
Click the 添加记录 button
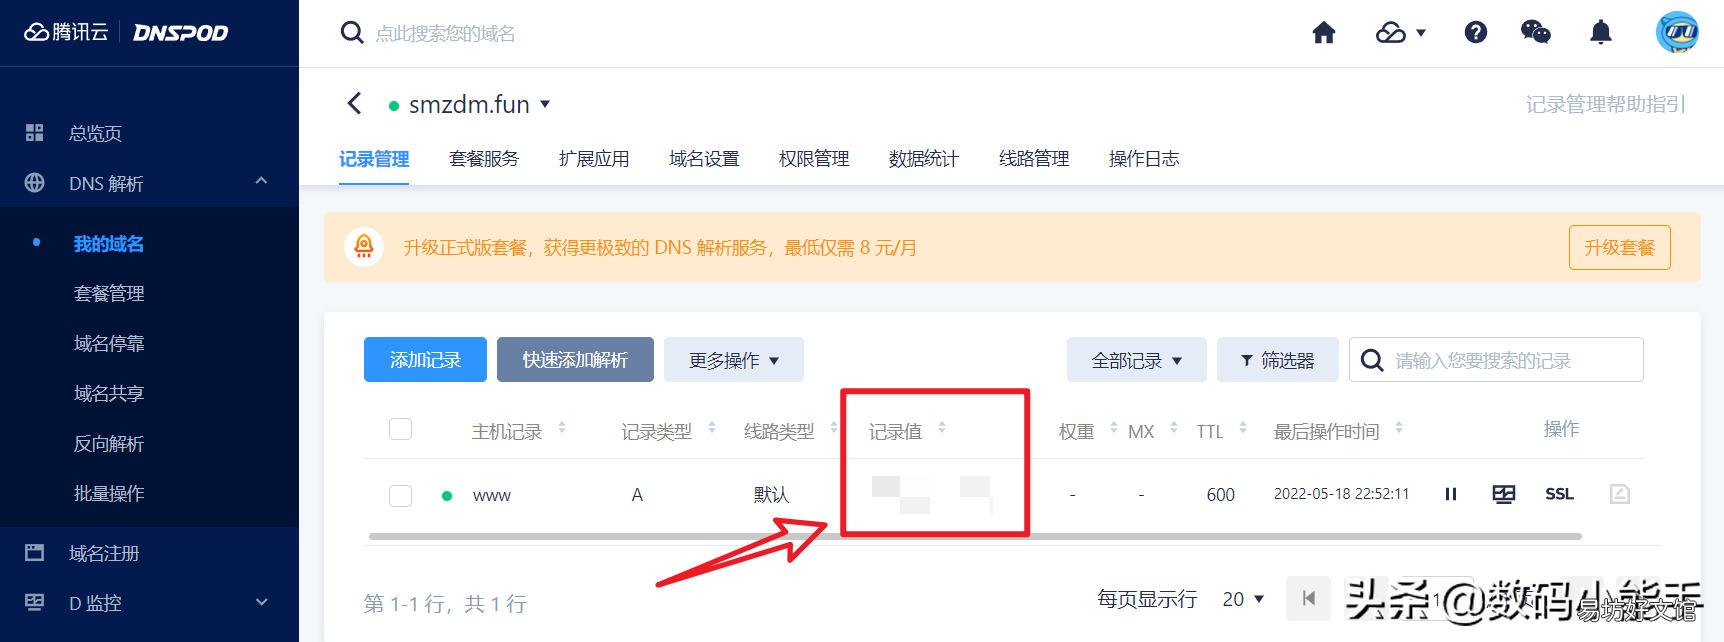click(425, 360)
